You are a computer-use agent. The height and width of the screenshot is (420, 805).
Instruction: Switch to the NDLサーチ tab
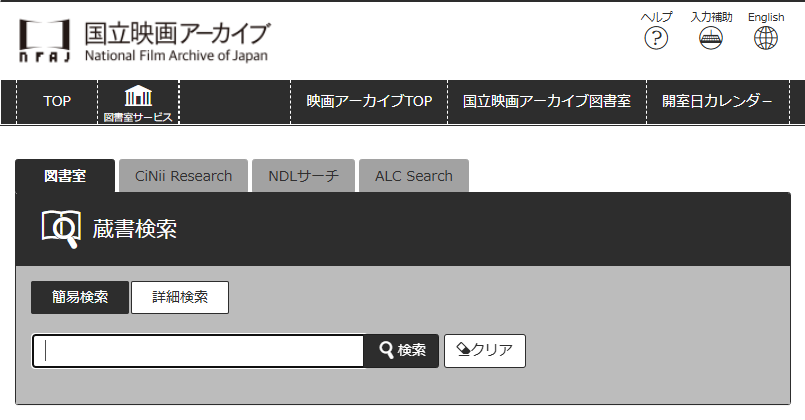pyautogui.click(x=303, y=176)
